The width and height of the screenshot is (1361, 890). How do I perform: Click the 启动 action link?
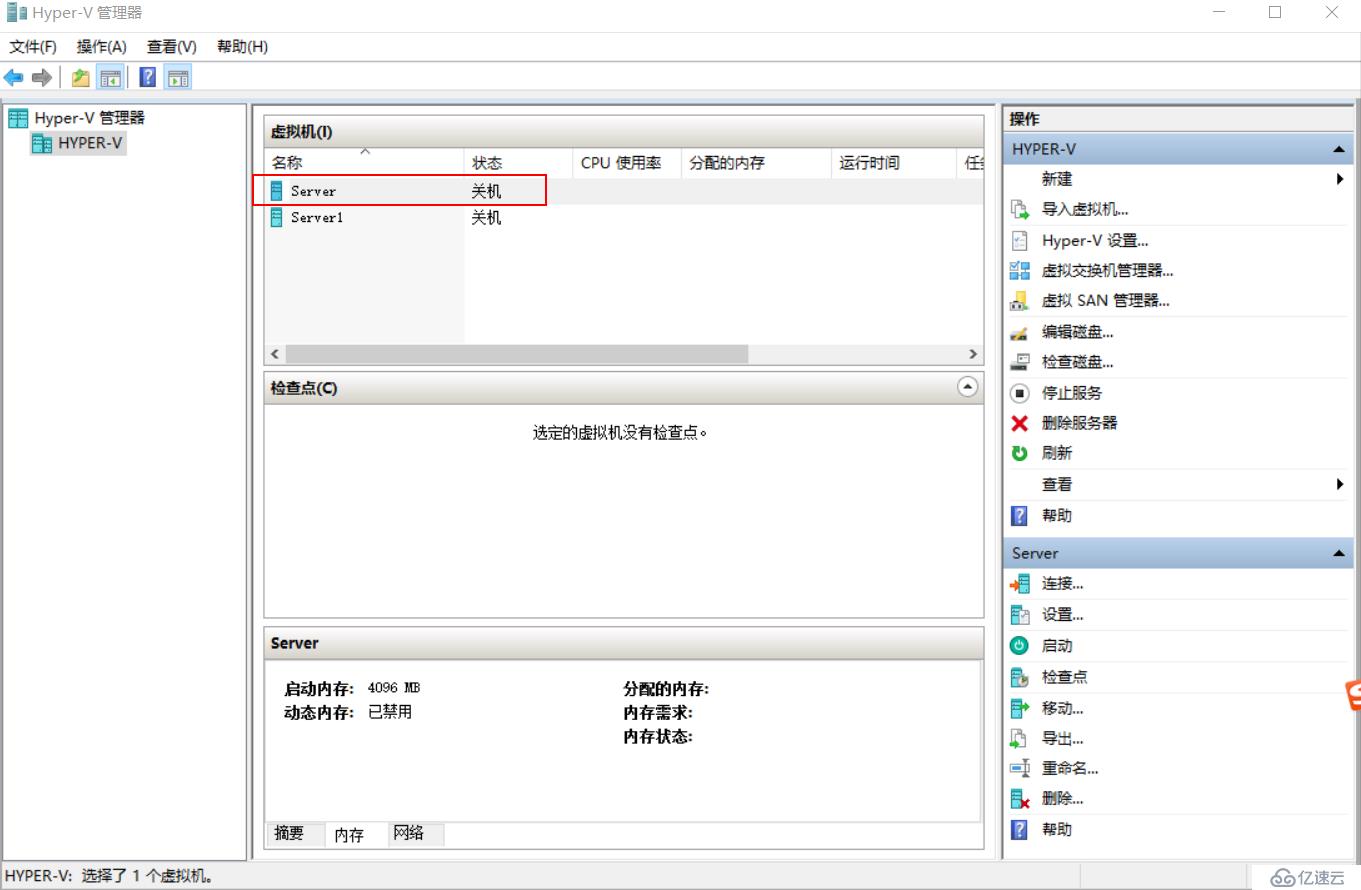tap(1057, 646)
